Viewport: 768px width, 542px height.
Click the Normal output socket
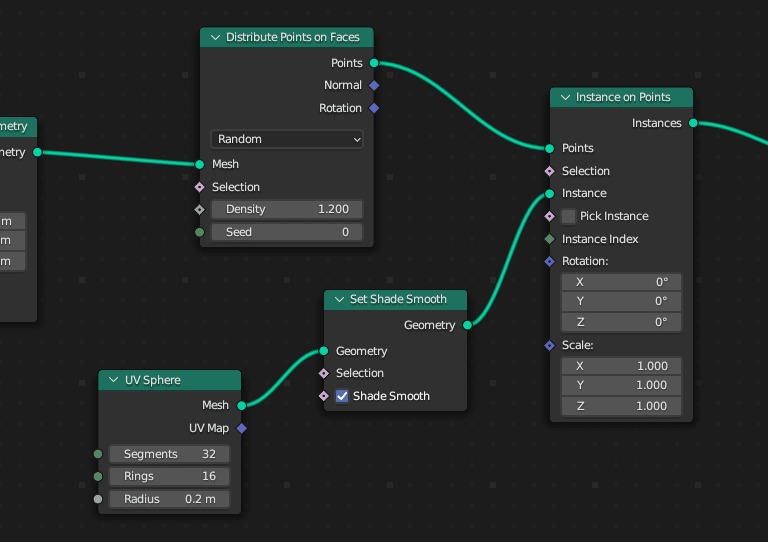(374, 86)
